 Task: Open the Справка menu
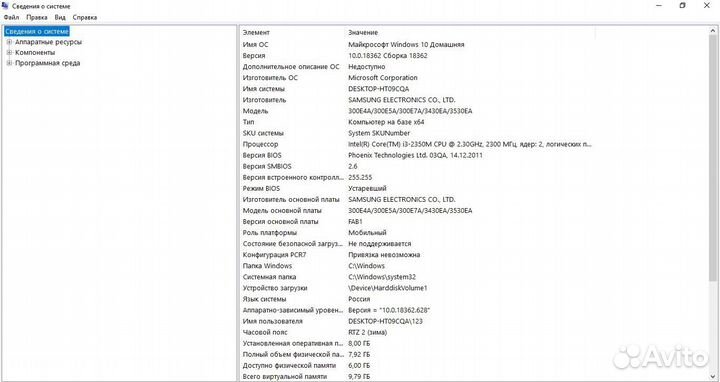(85, 17)
